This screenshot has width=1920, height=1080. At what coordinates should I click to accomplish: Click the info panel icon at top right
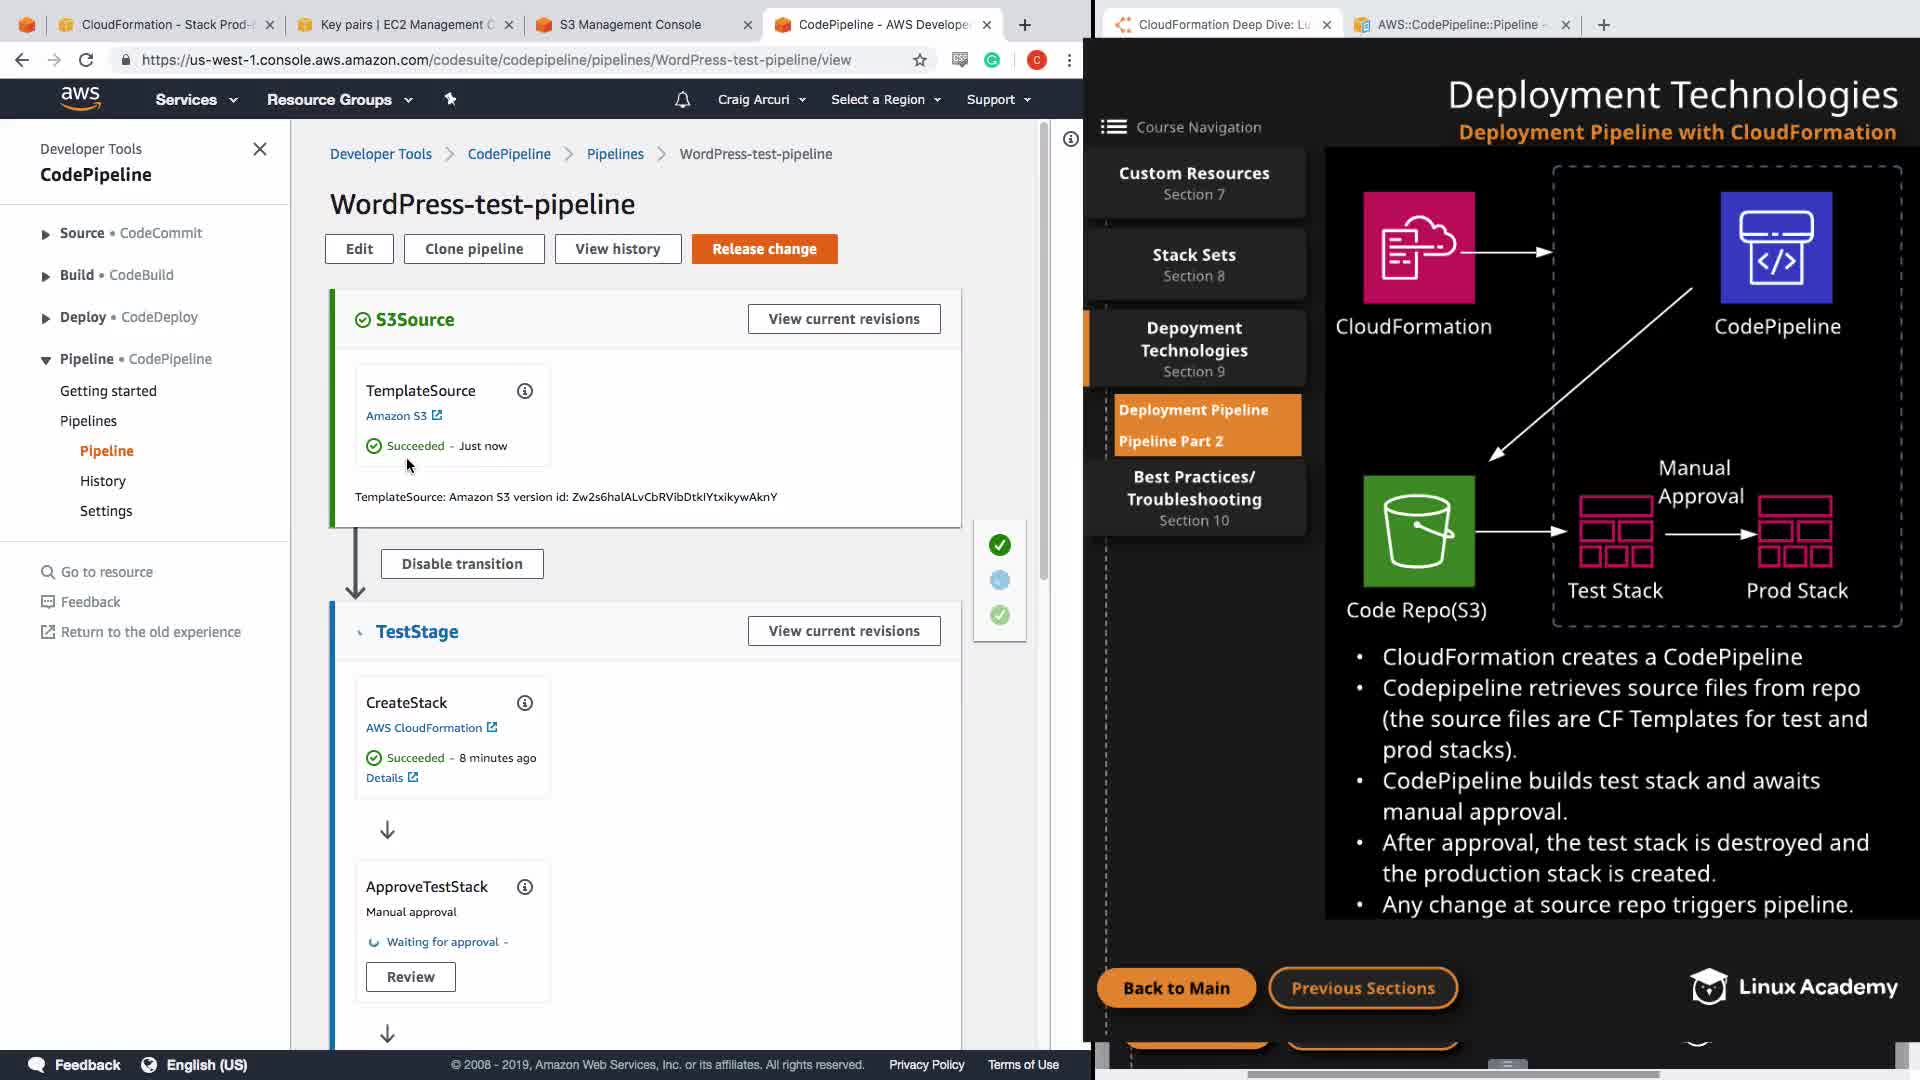point(1070,139)
